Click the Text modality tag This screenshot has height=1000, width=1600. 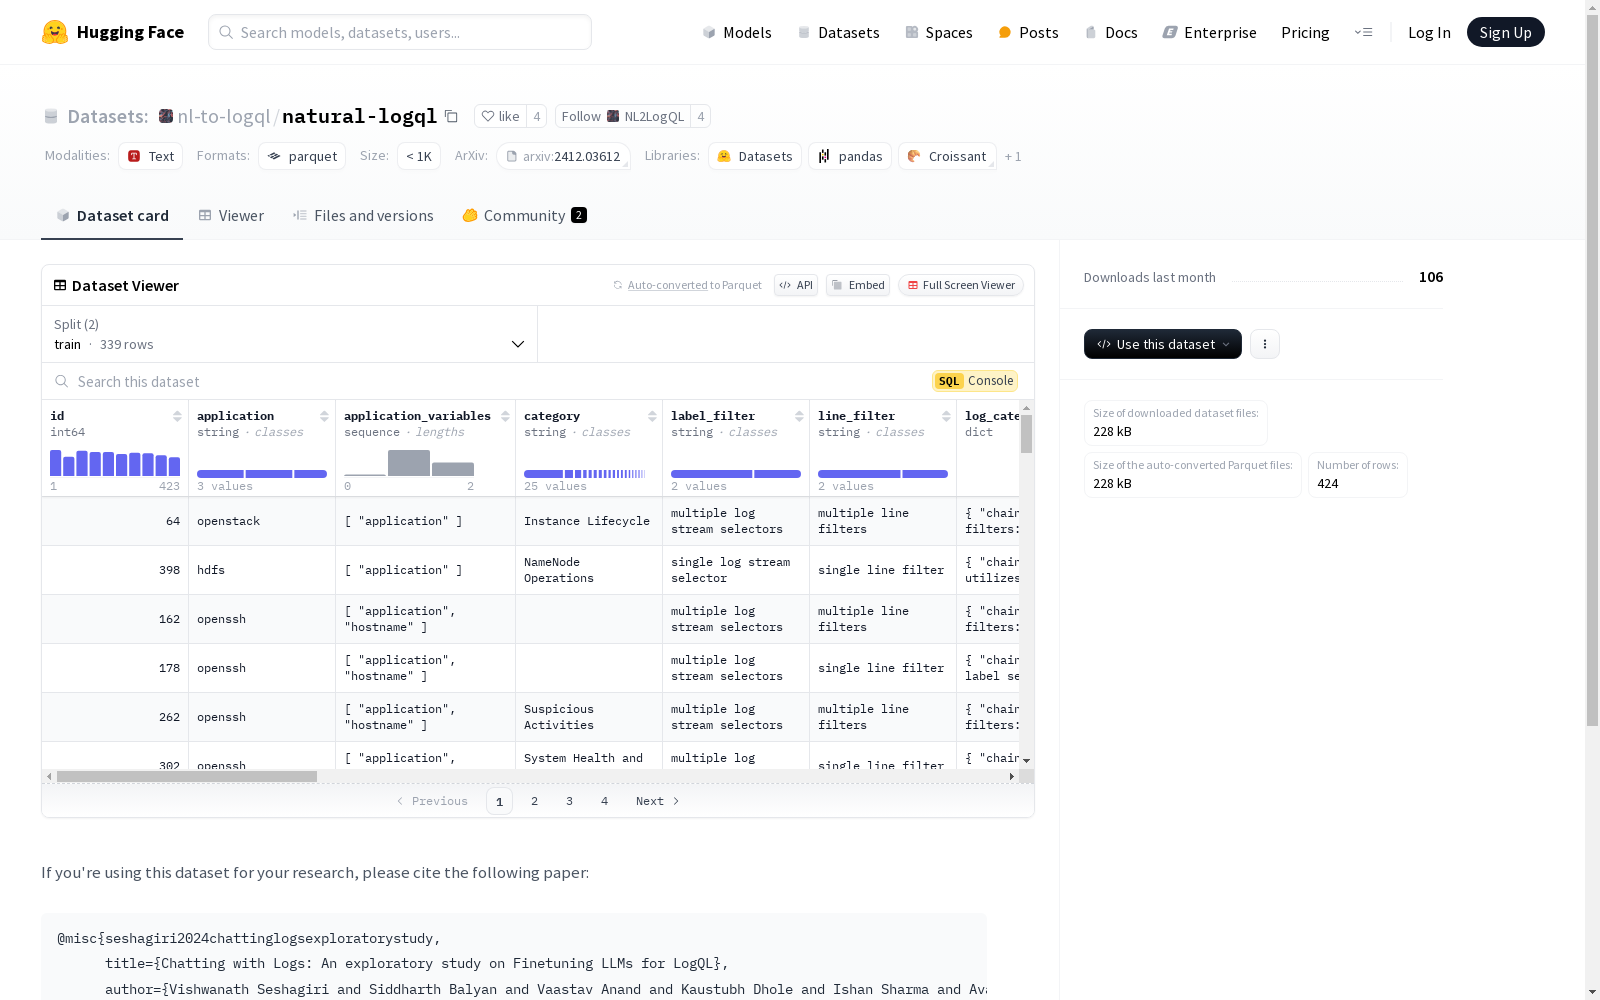pos(151,156)
